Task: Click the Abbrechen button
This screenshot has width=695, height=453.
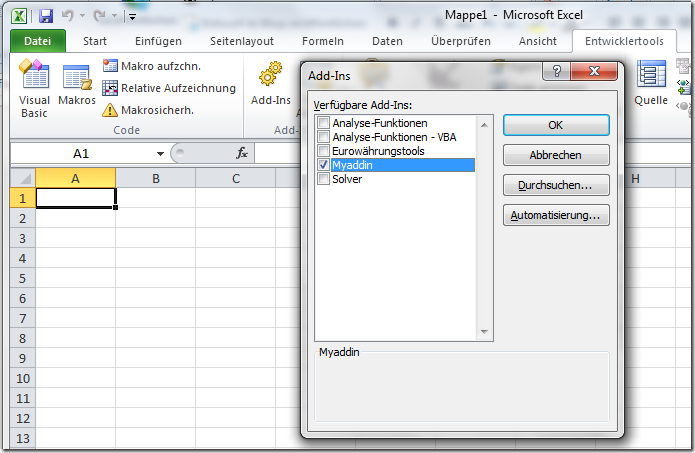Action: pyautogui.click(x=556, y=155)
